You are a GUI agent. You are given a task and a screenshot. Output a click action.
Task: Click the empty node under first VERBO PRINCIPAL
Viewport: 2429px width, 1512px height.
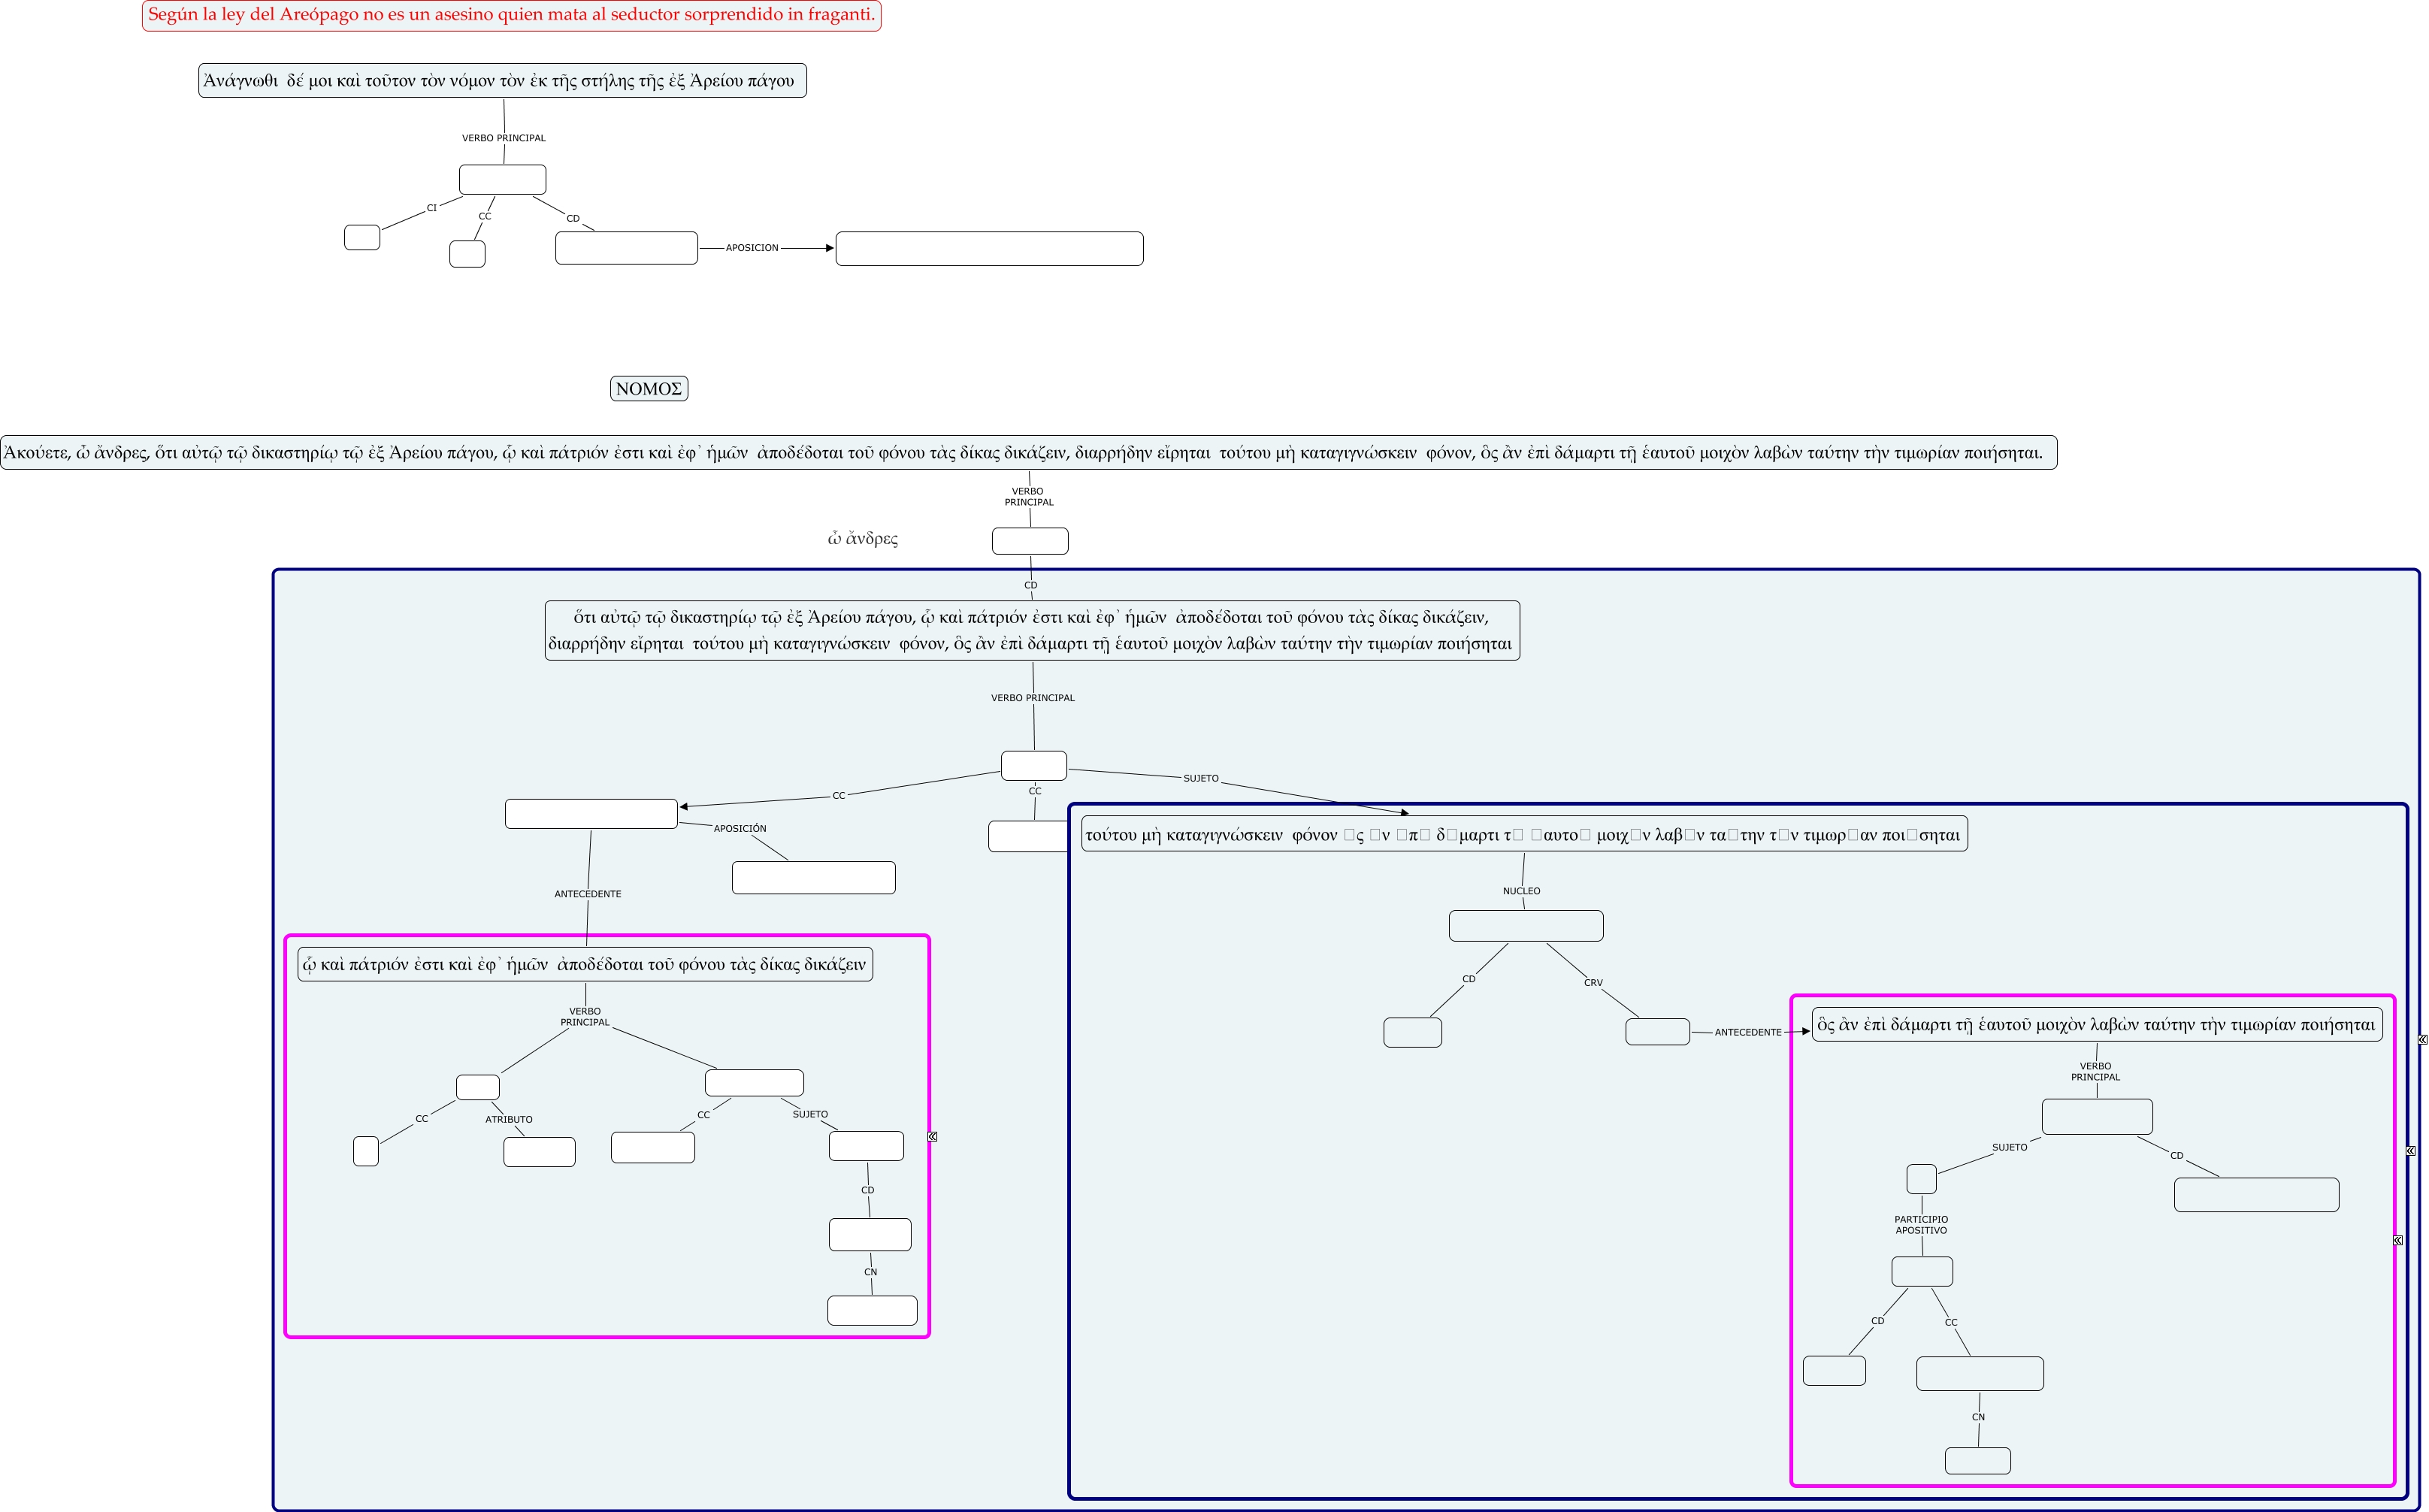point(502,180)
